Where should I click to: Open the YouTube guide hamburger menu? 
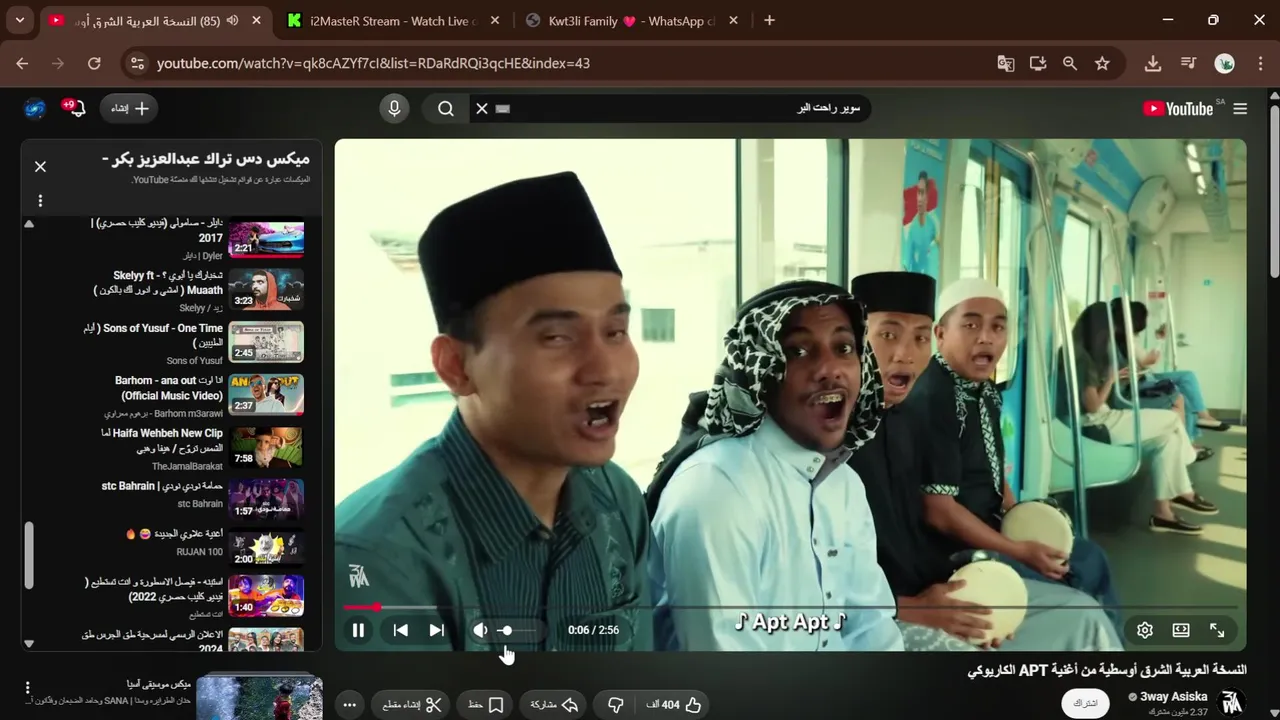(x=1240, y=109)
